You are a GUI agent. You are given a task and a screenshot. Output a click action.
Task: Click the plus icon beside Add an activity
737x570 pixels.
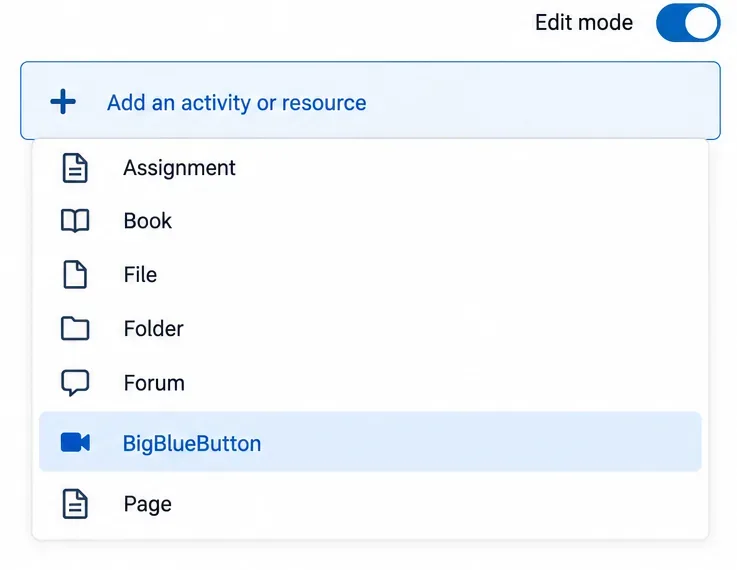click(x=63, y=102)
